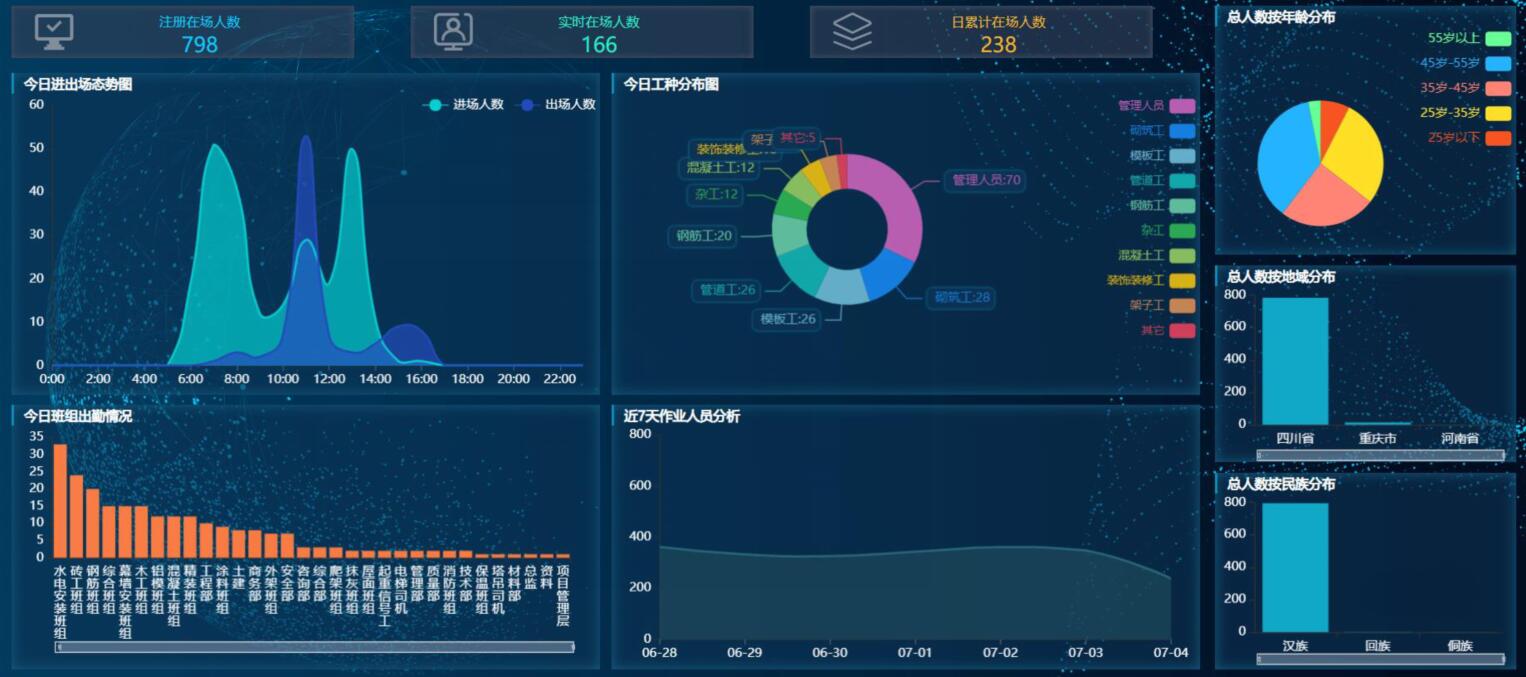1526x677 pixels.
Task: Click the 管理人员:70 donut label
Action: 984,181
